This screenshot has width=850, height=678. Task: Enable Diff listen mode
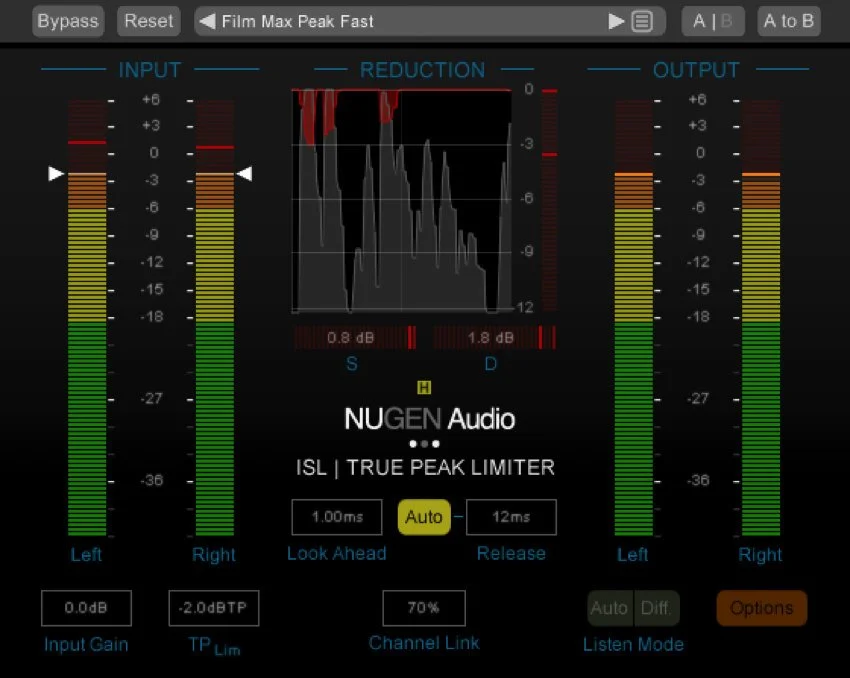(655, 608)
